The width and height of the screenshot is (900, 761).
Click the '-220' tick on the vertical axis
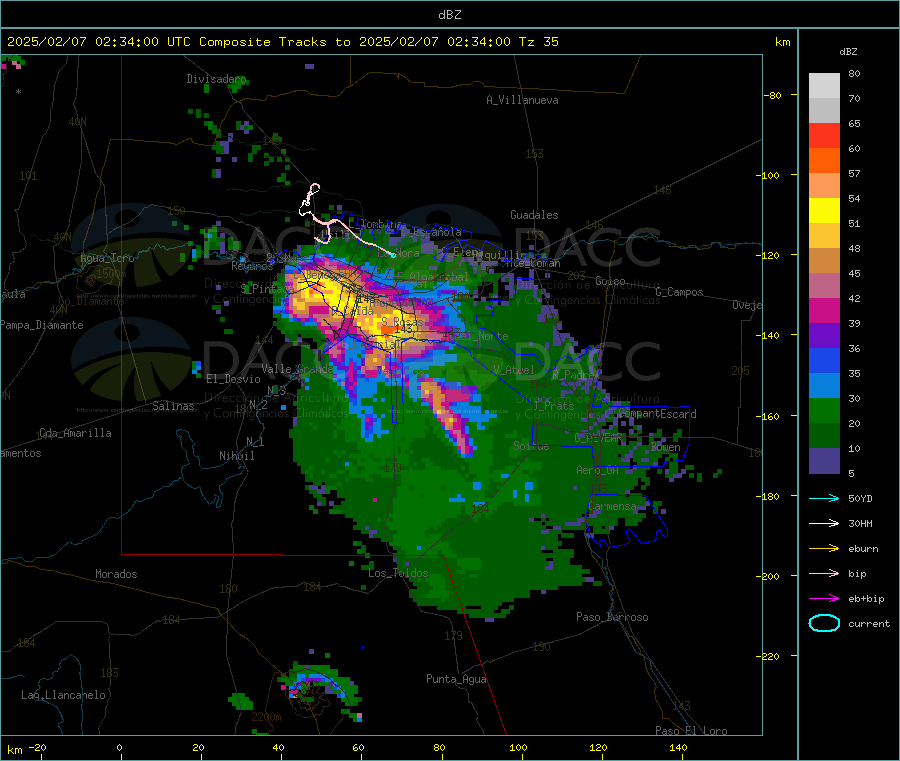click(770, 657)
